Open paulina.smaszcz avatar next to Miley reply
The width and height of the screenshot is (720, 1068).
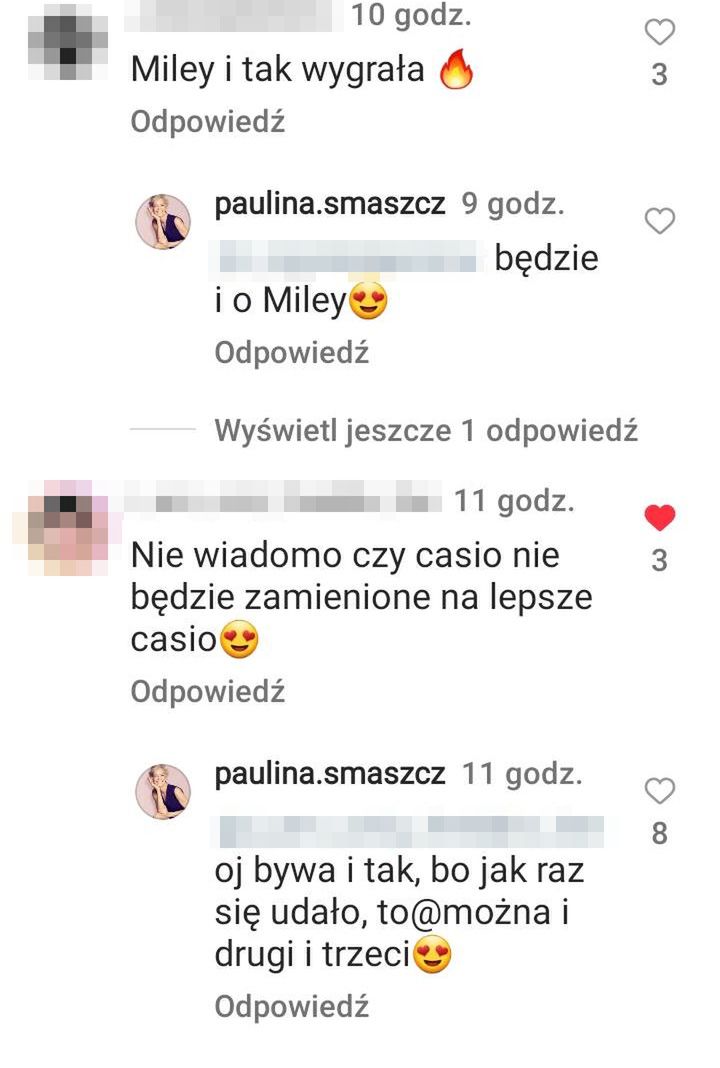[x=163, y=221]
